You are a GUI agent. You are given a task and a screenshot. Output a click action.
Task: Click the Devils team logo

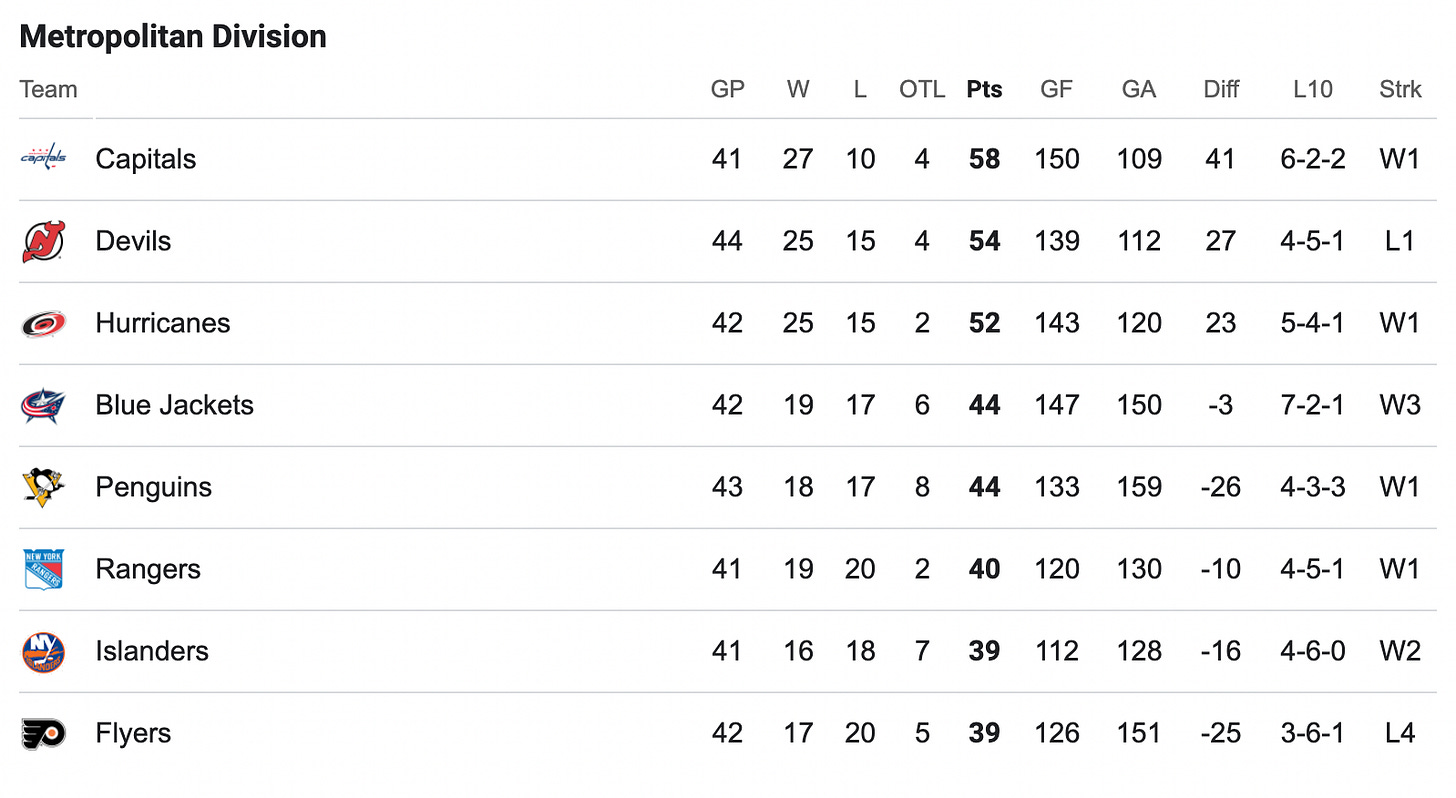(x=44, y=241)
